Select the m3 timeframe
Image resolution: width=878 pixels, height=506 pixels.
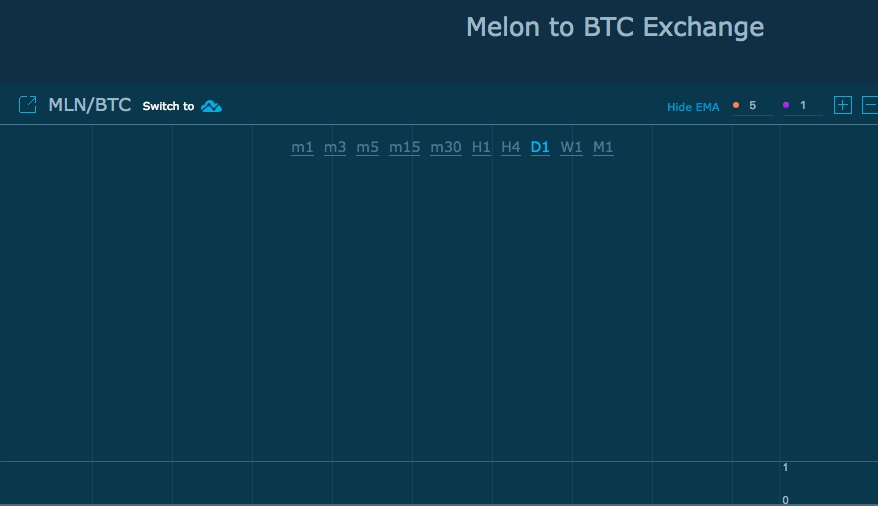335,148
